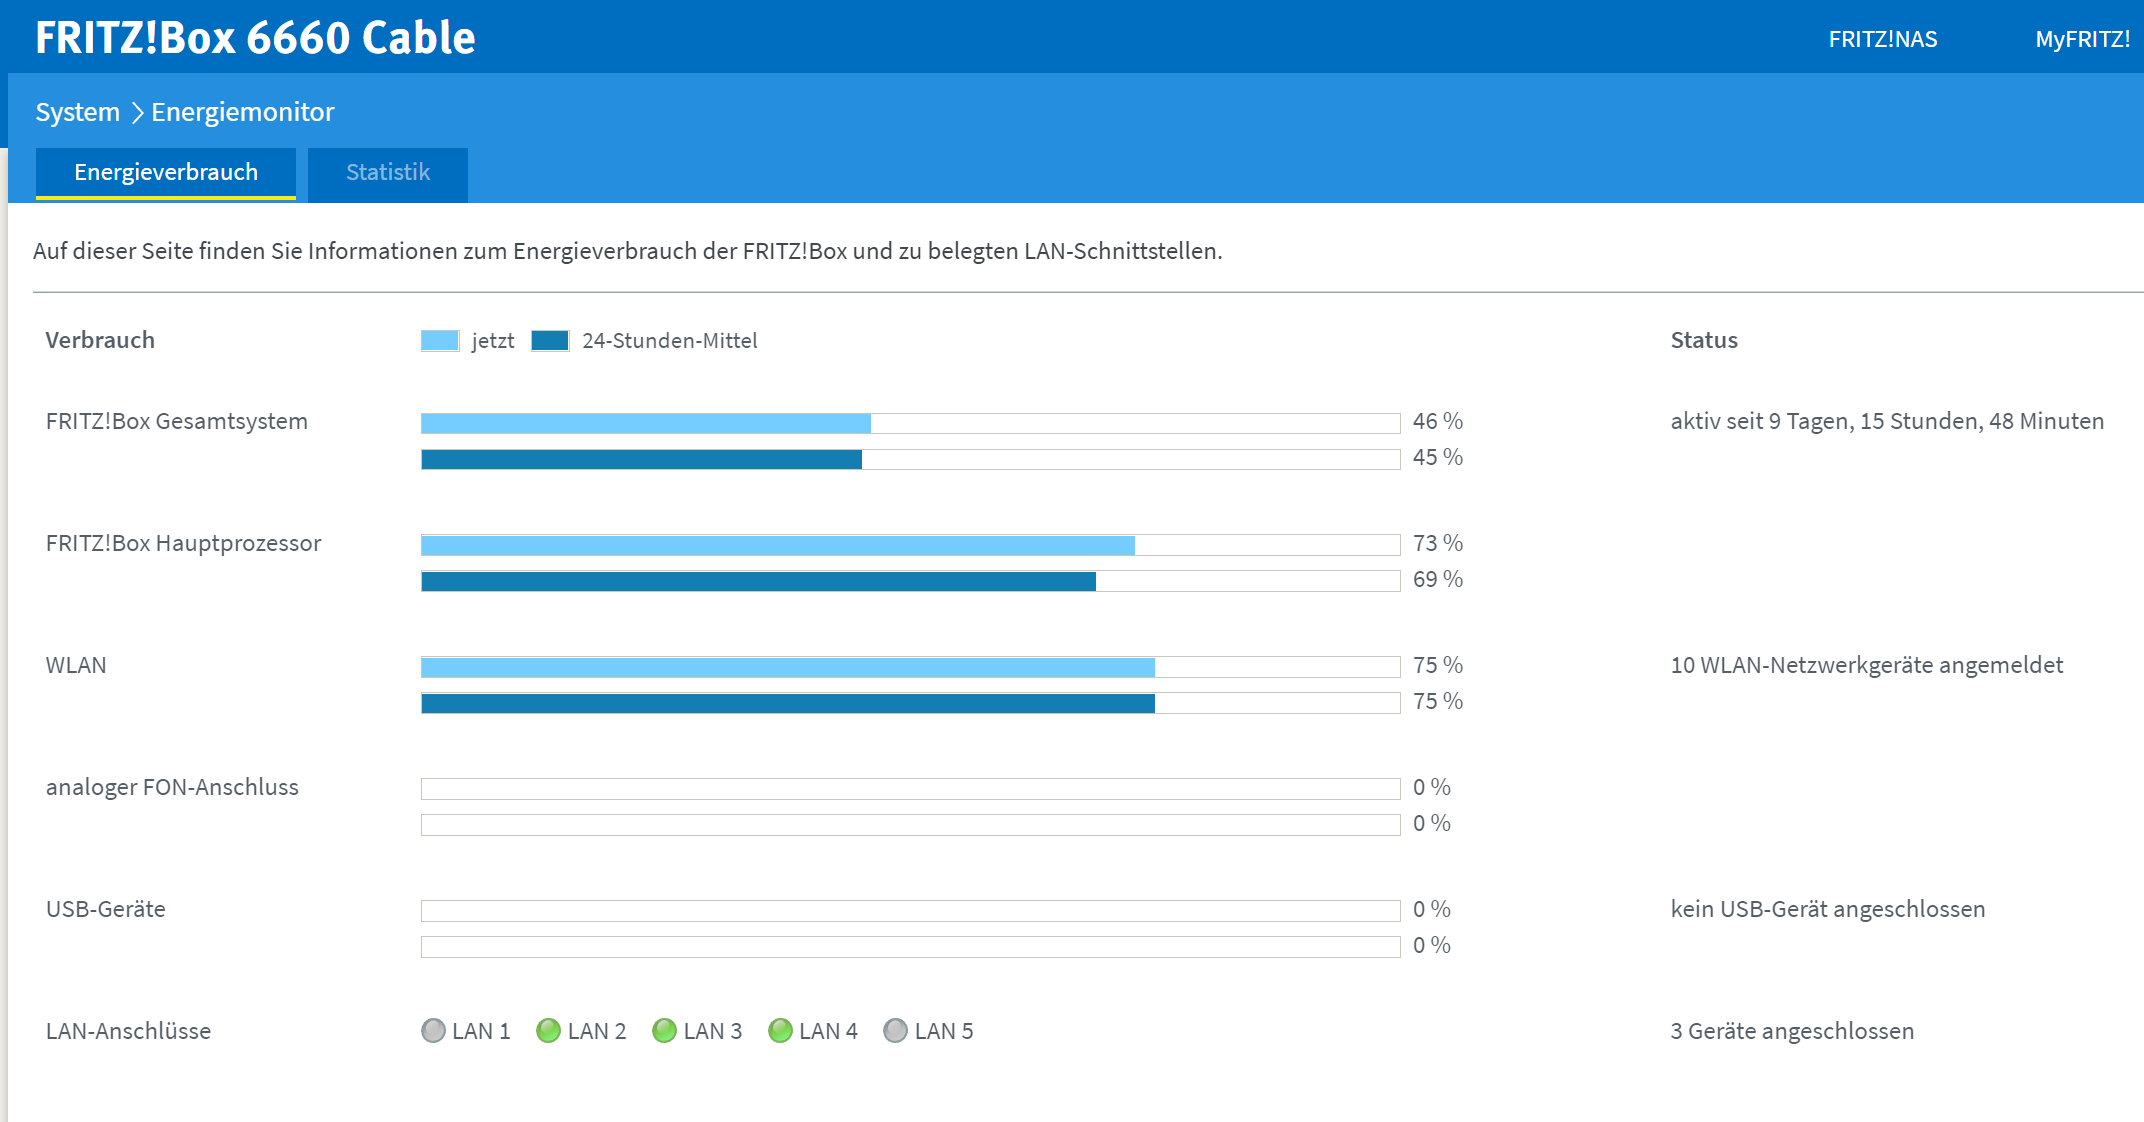Click the analoger FON-Anschluss current bar
2144x1122 pixels.
910,789
